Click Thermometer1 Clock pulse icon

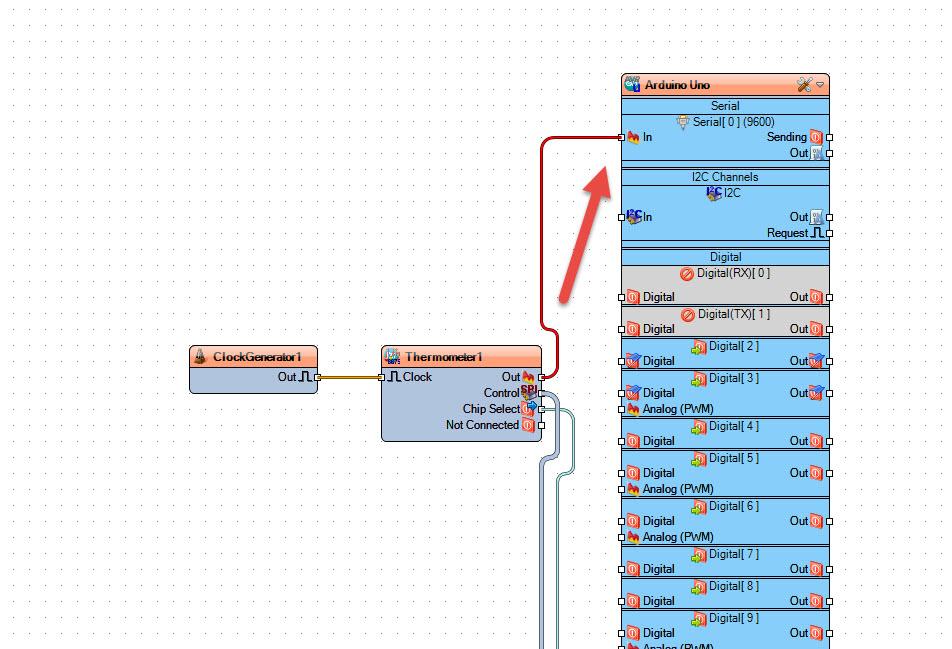click(x=395, y=377)
